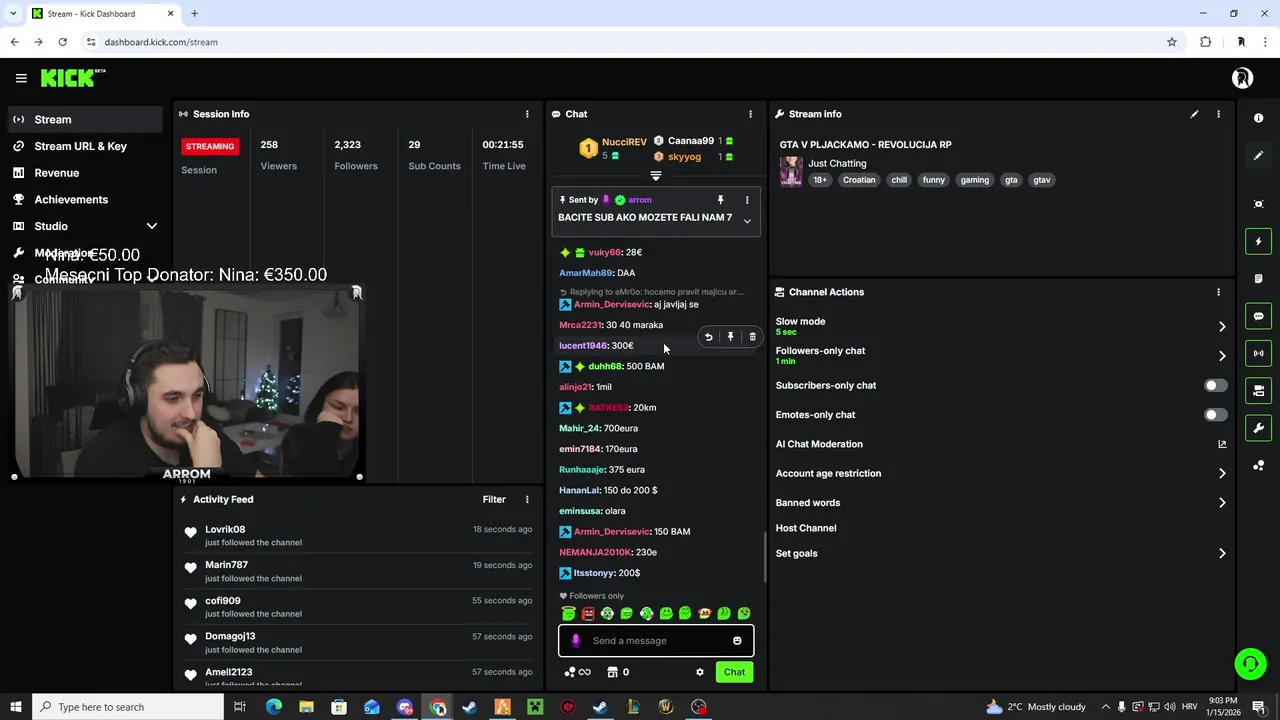The image size is (1280, 720).
Task: Open pinned message options menu
Action: pos(746,200)
